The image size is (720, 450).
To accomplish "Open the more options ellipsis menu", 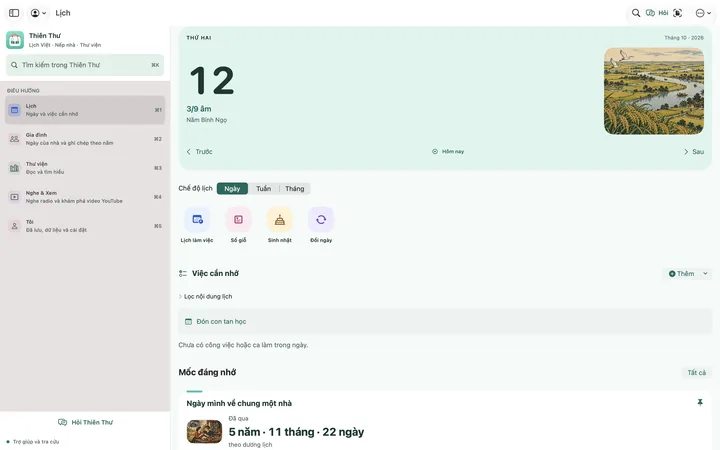I will click(703, 13).
